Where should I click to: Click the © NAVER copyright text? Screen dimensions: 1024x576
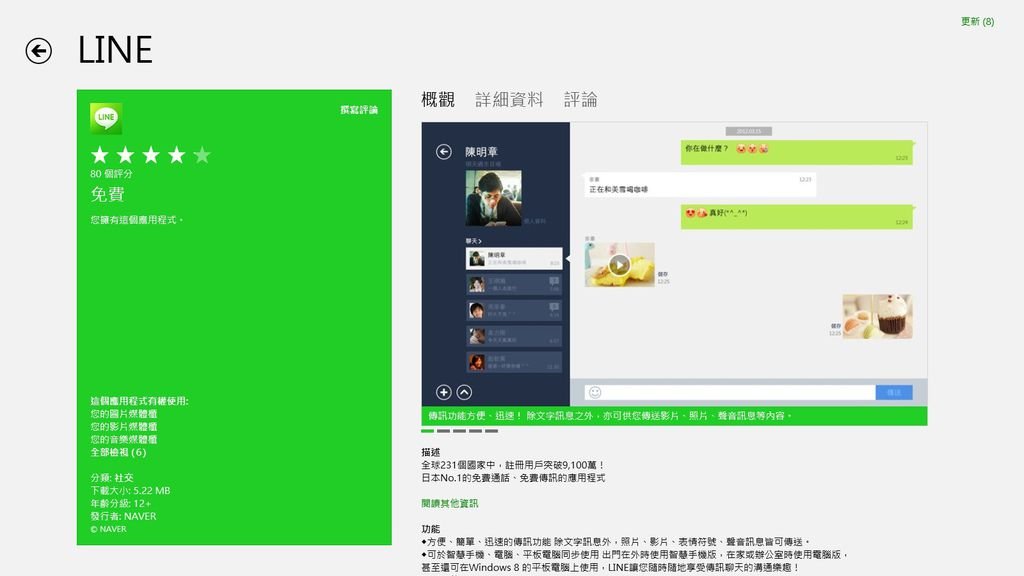click(x=108, y=529)
